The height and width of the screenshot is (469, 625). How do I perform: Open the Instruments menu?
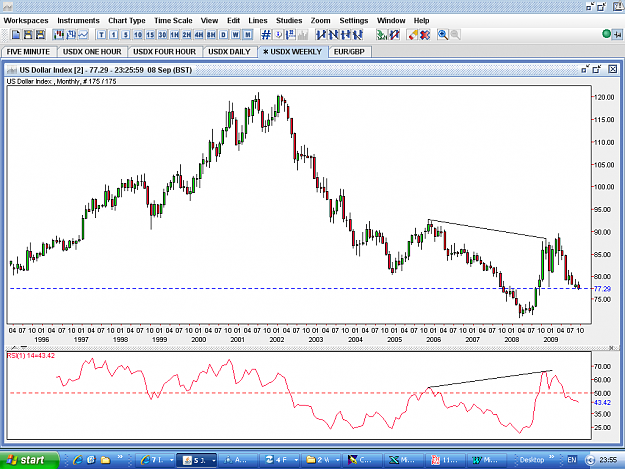(78, 20)
